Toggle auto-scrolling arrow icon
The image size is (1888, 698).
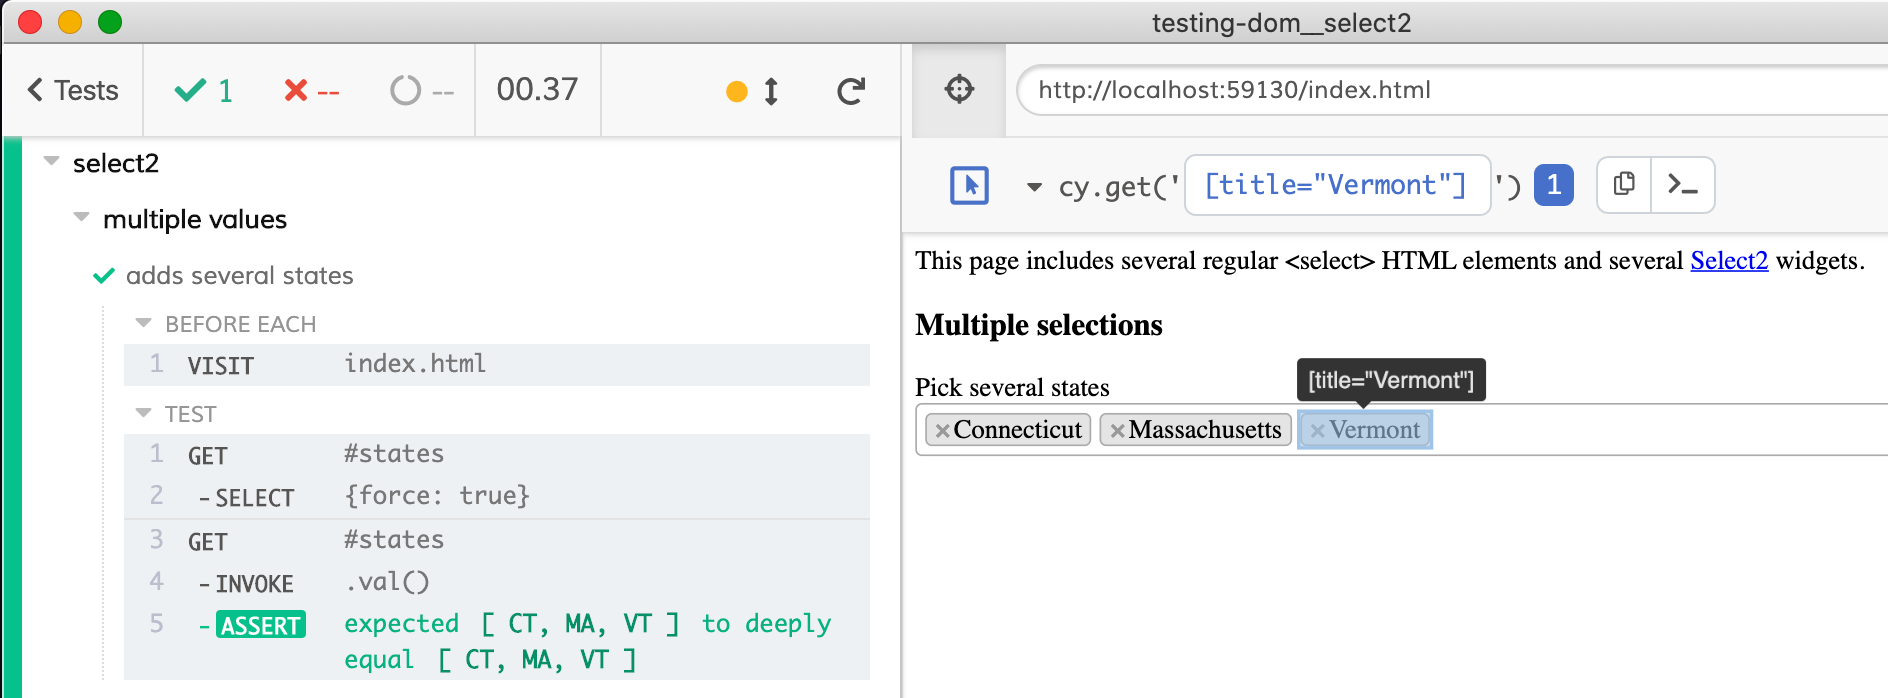pyautogui.click(x=770, y=91)
